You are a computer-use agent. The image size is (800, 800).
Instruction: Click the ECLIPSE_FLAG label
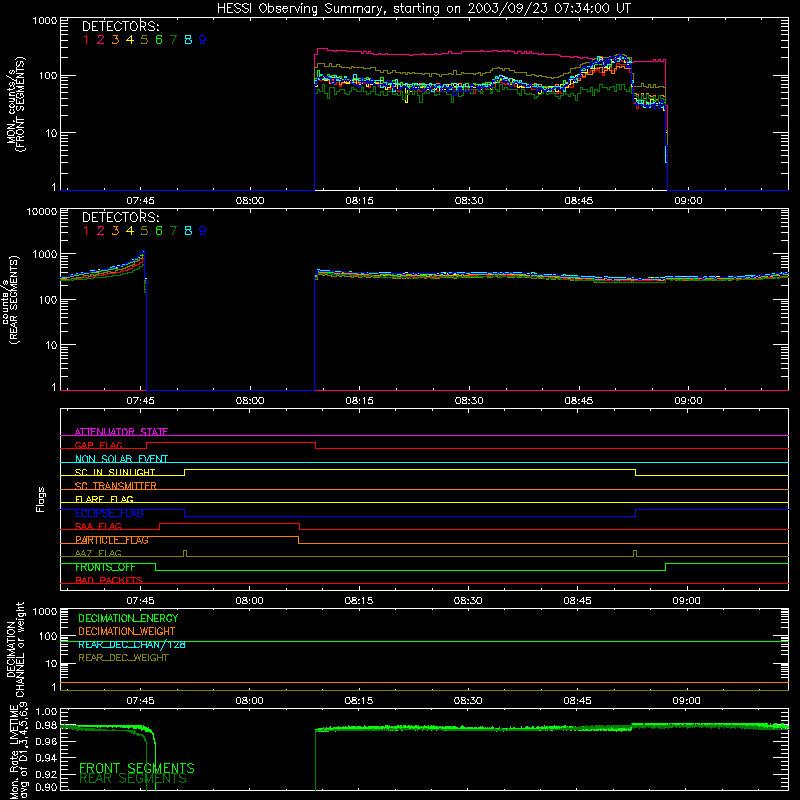pyautogui.click(x=109, y=513)
